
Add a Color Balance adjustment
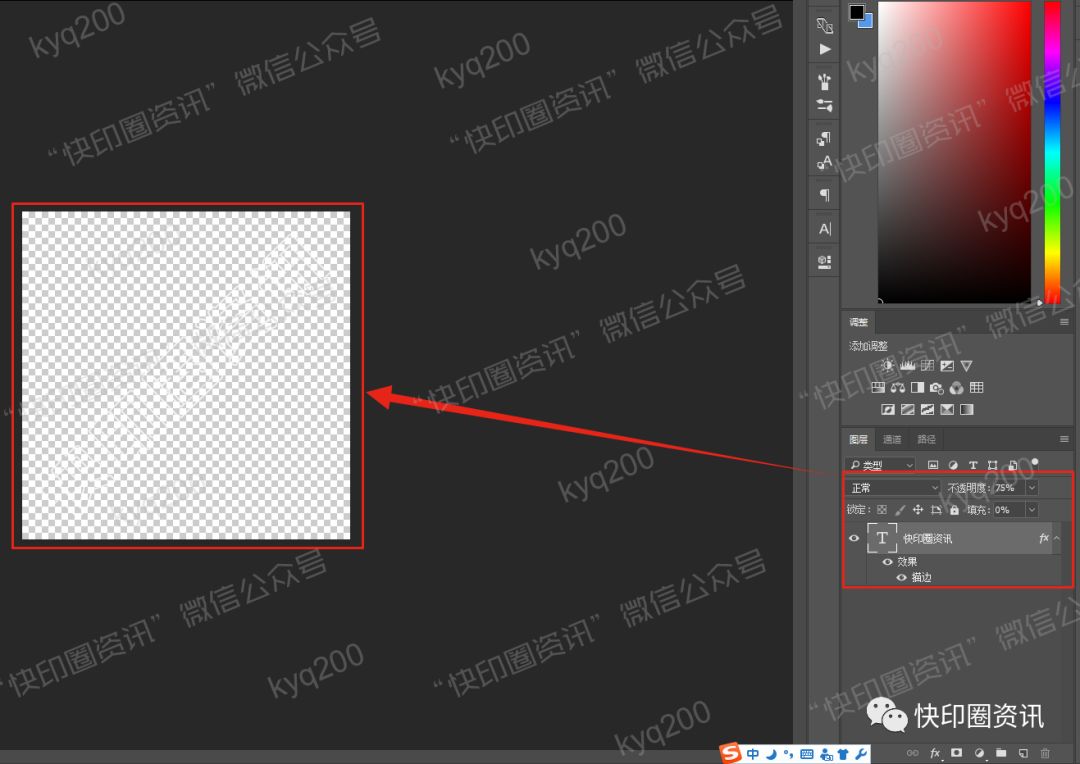pos(897,388)
